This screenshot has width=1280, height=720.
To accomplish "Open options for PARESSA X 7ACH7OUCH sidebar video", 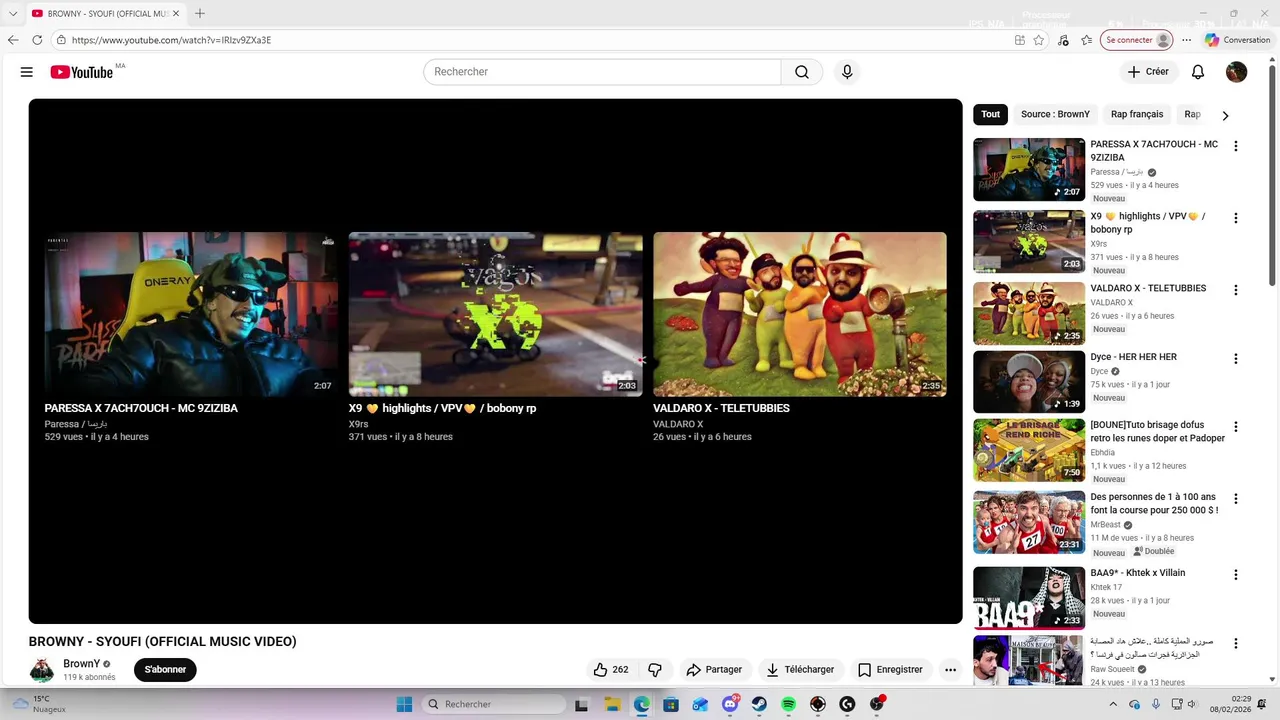I will tap(1236, 146).
